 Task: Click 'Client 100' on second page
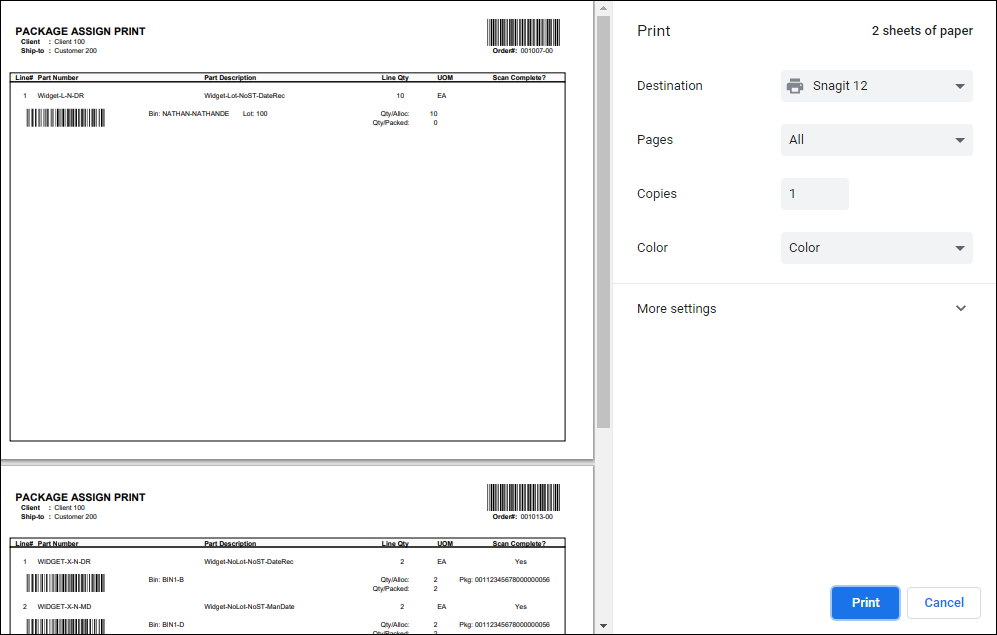click(x=69, y=508)
